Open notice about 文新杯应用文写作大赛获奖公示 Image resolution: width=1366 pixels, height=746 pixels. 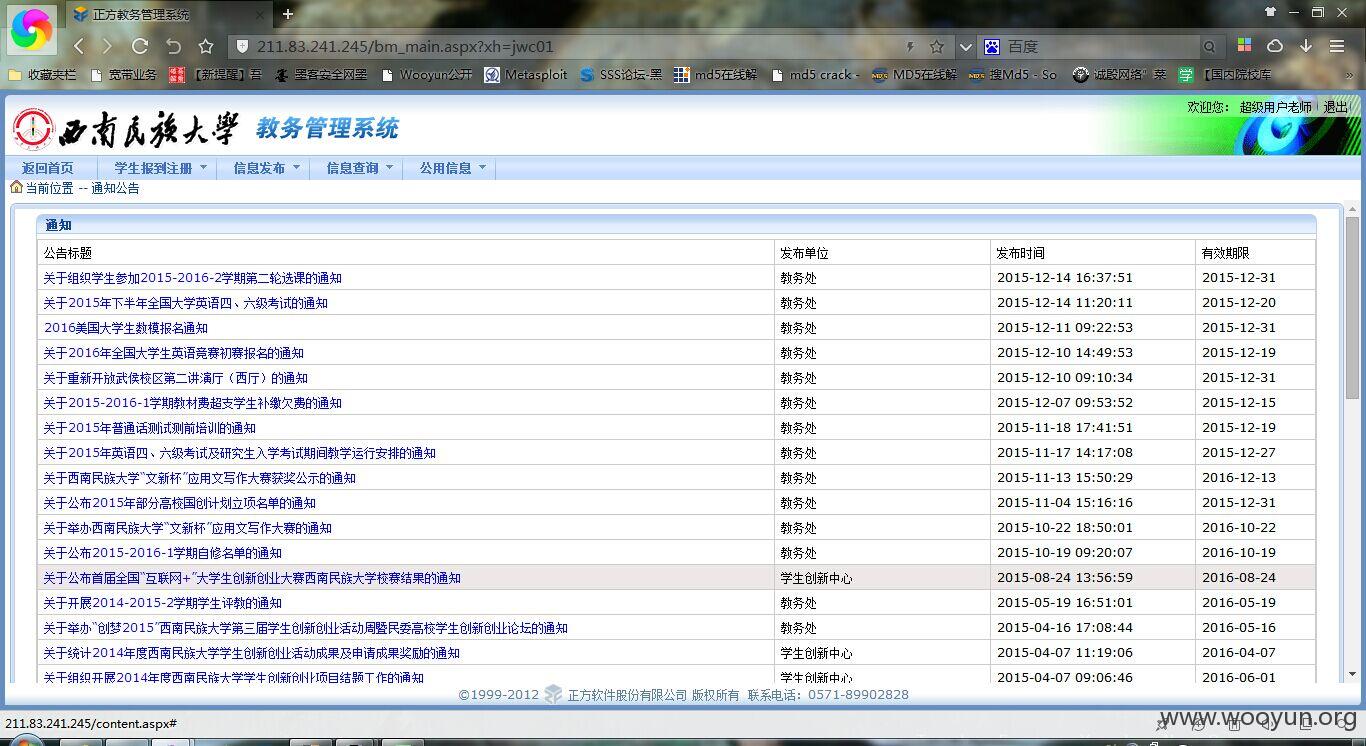point(199,478)
